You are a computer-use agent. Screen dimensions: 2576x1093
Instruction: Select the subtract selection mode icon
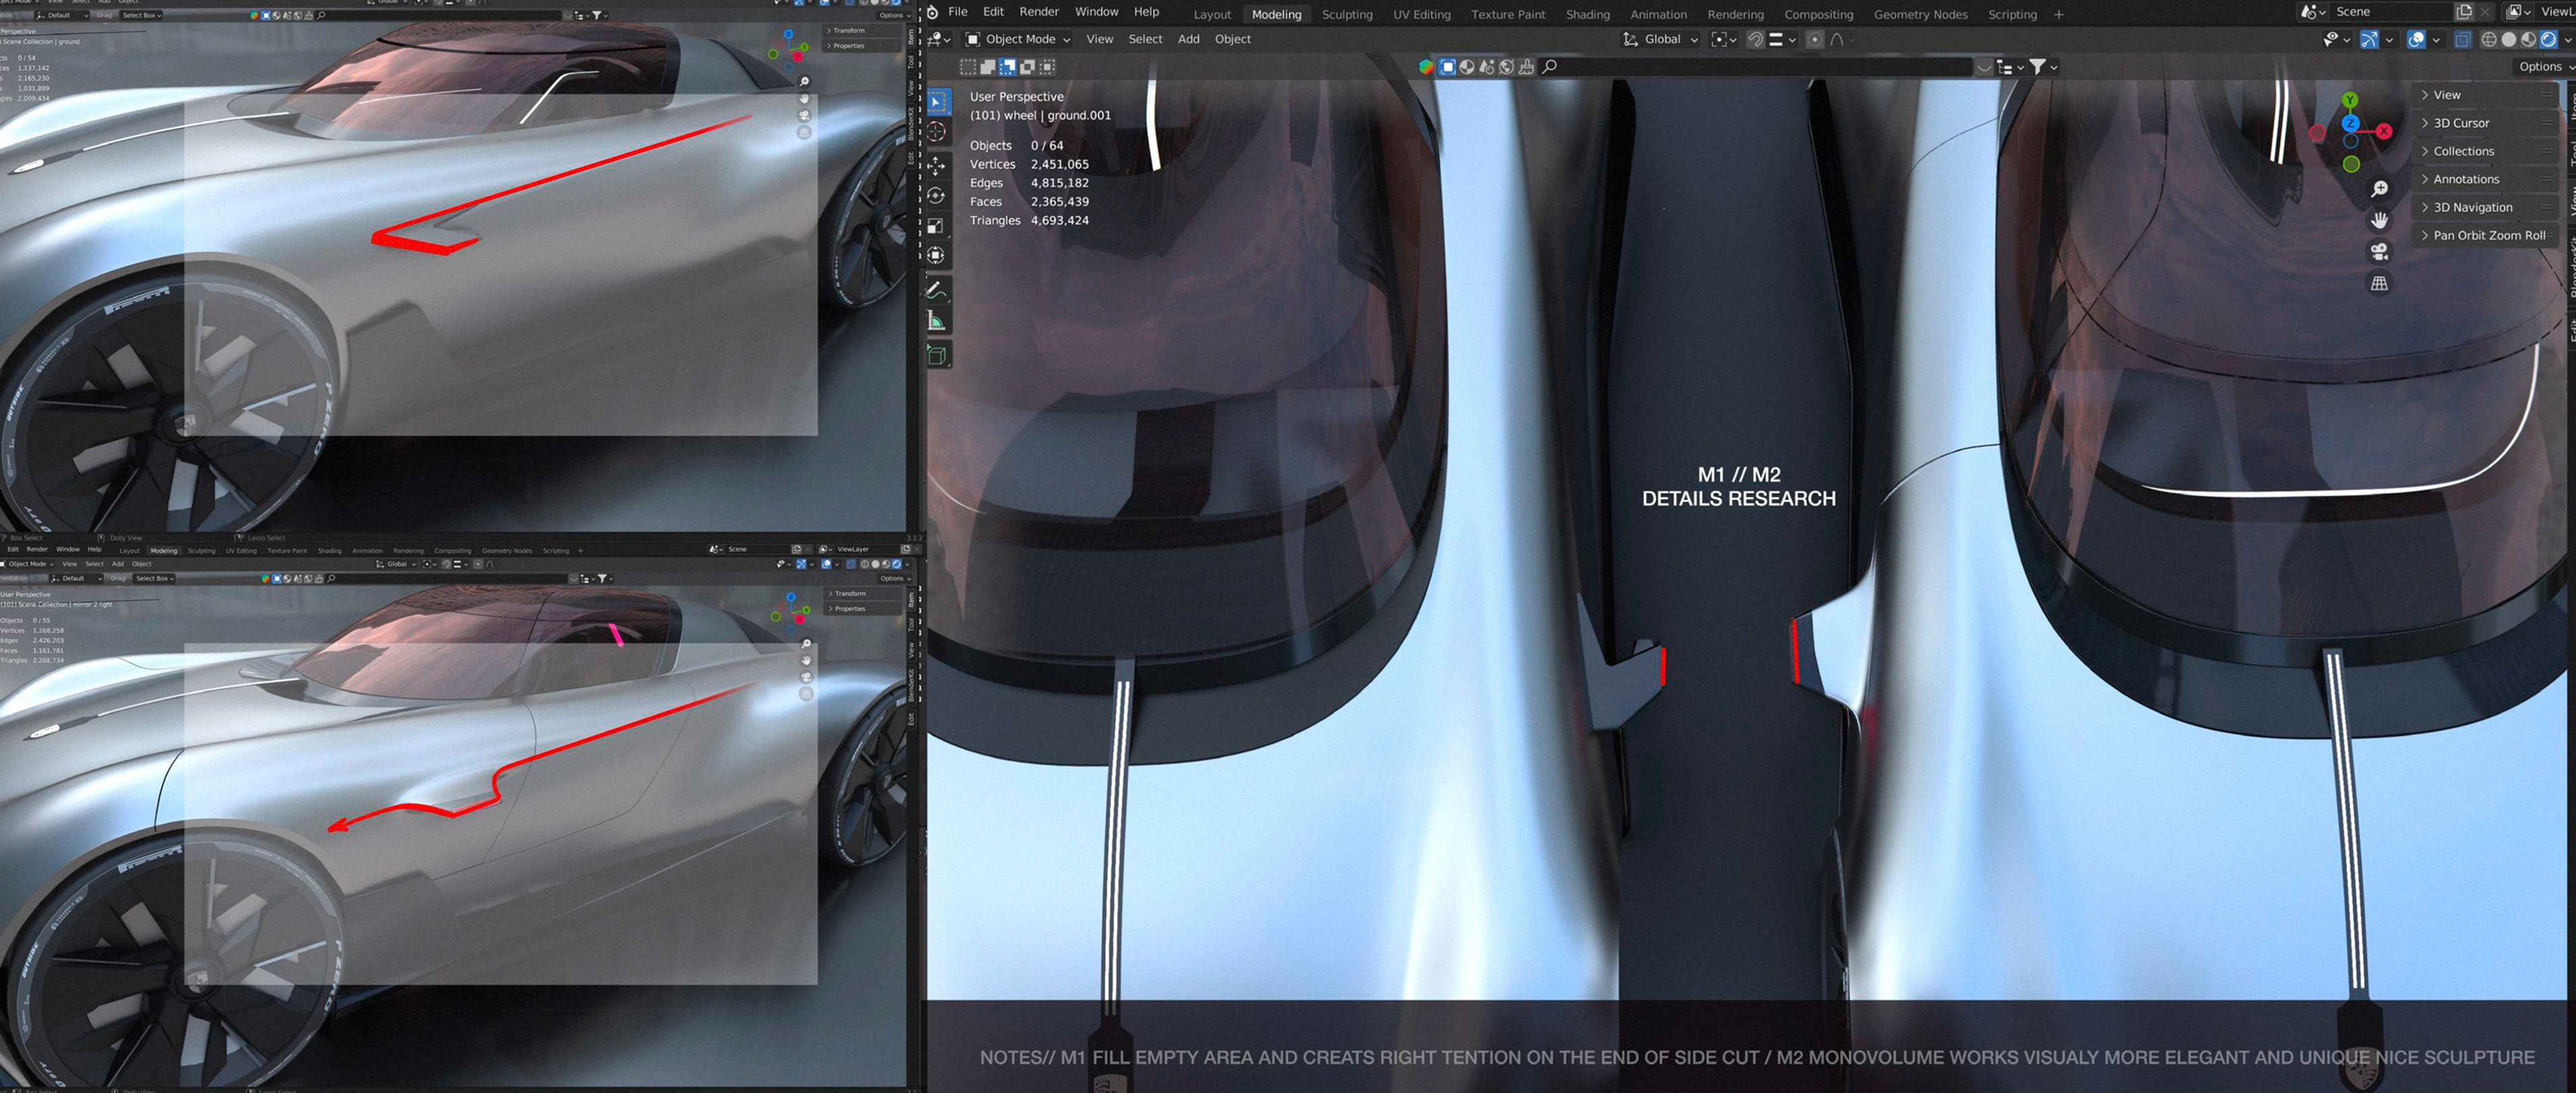coord(1008,67)
